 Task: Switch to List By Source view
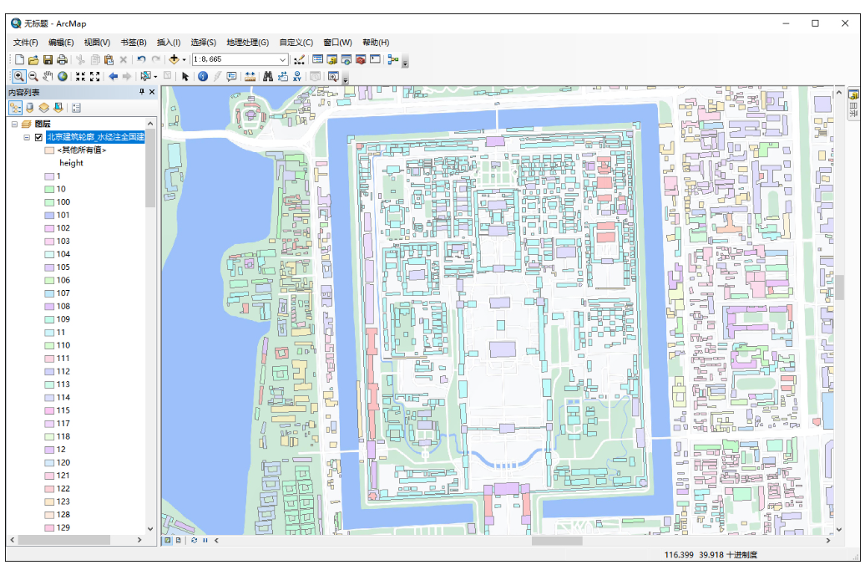coord(30,107)
